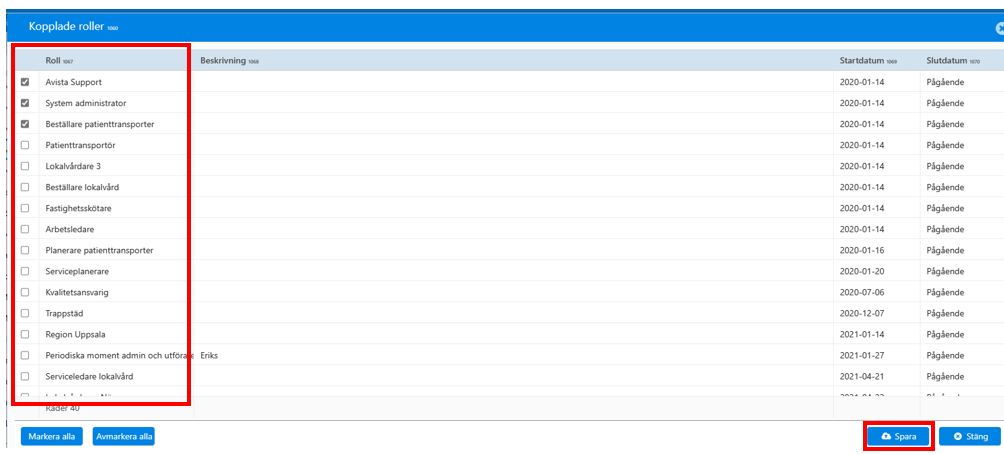Image resolution: width=1004 pixels, height=455 pixels.
Task: Click Avmarkera alla button
Action: (x=124, y=436)
